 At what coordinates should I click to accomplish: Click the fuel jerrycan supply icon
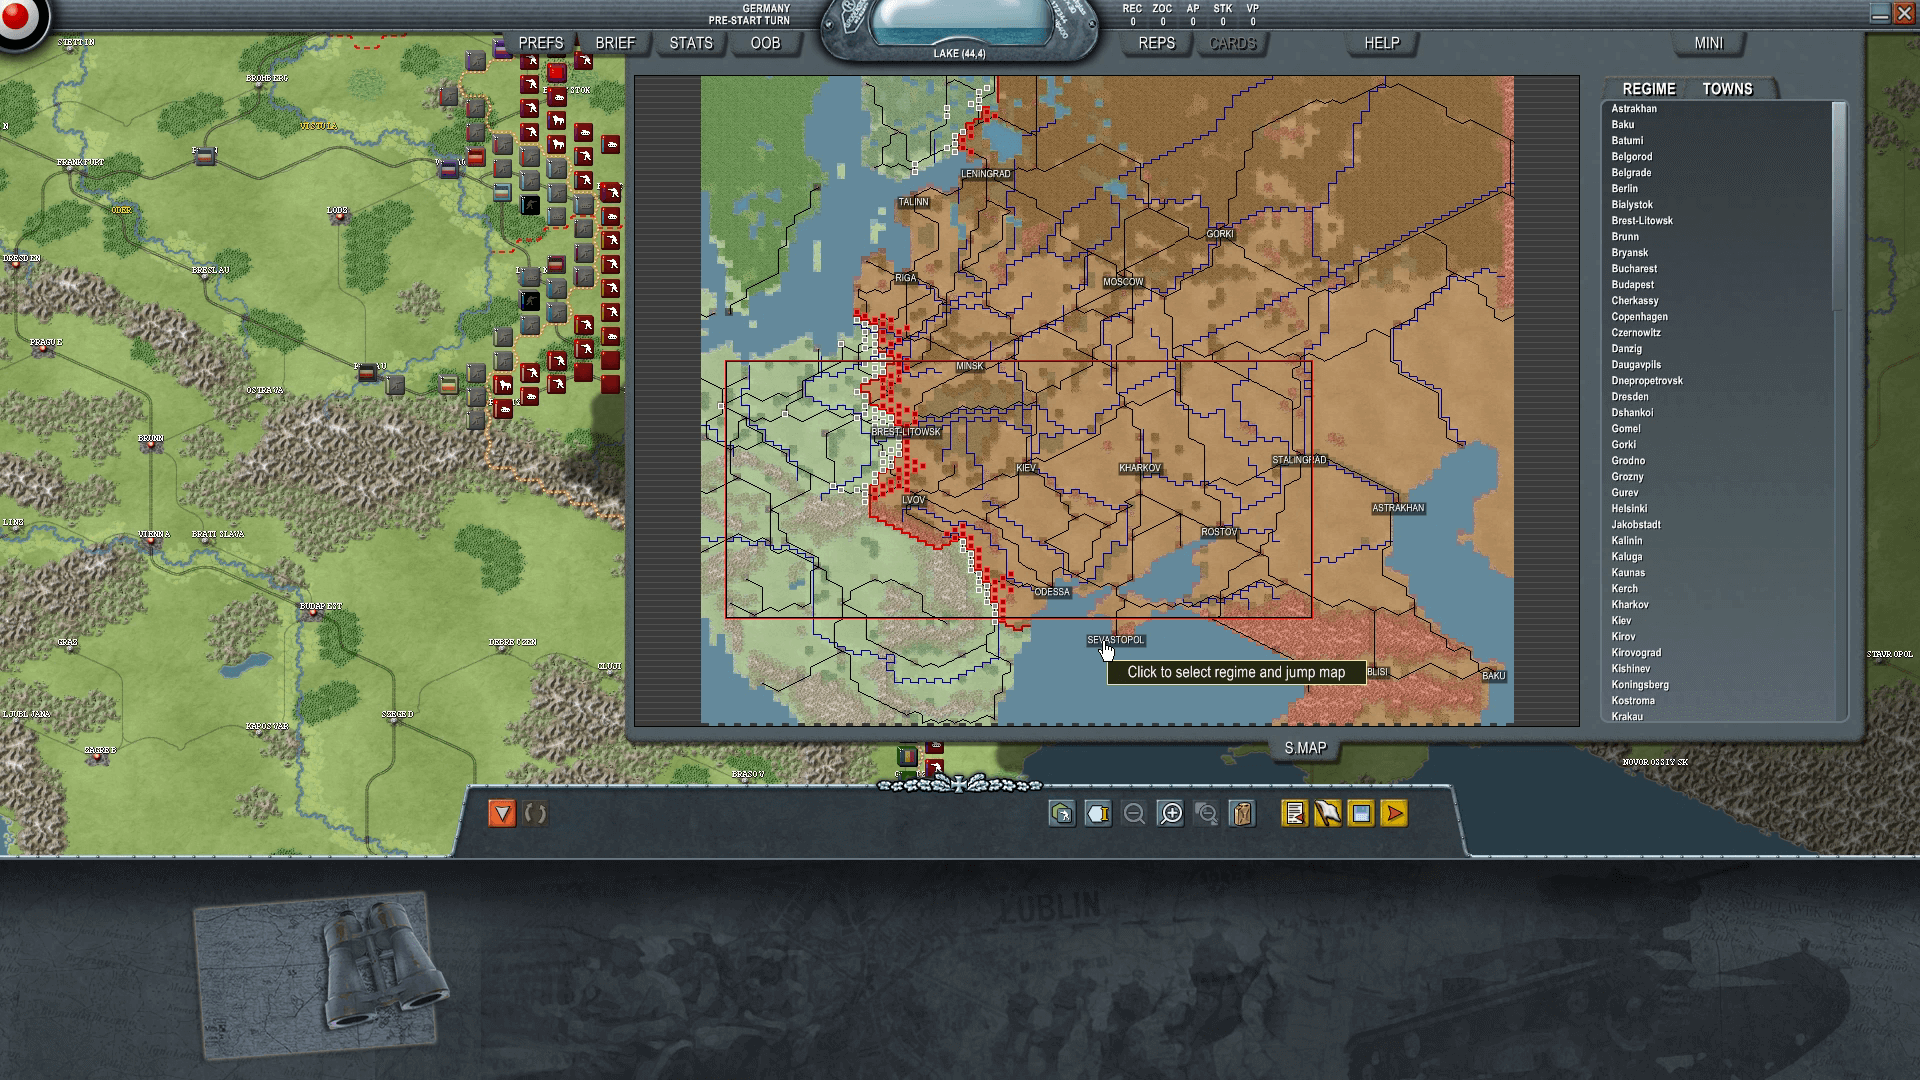point(1242,814)
